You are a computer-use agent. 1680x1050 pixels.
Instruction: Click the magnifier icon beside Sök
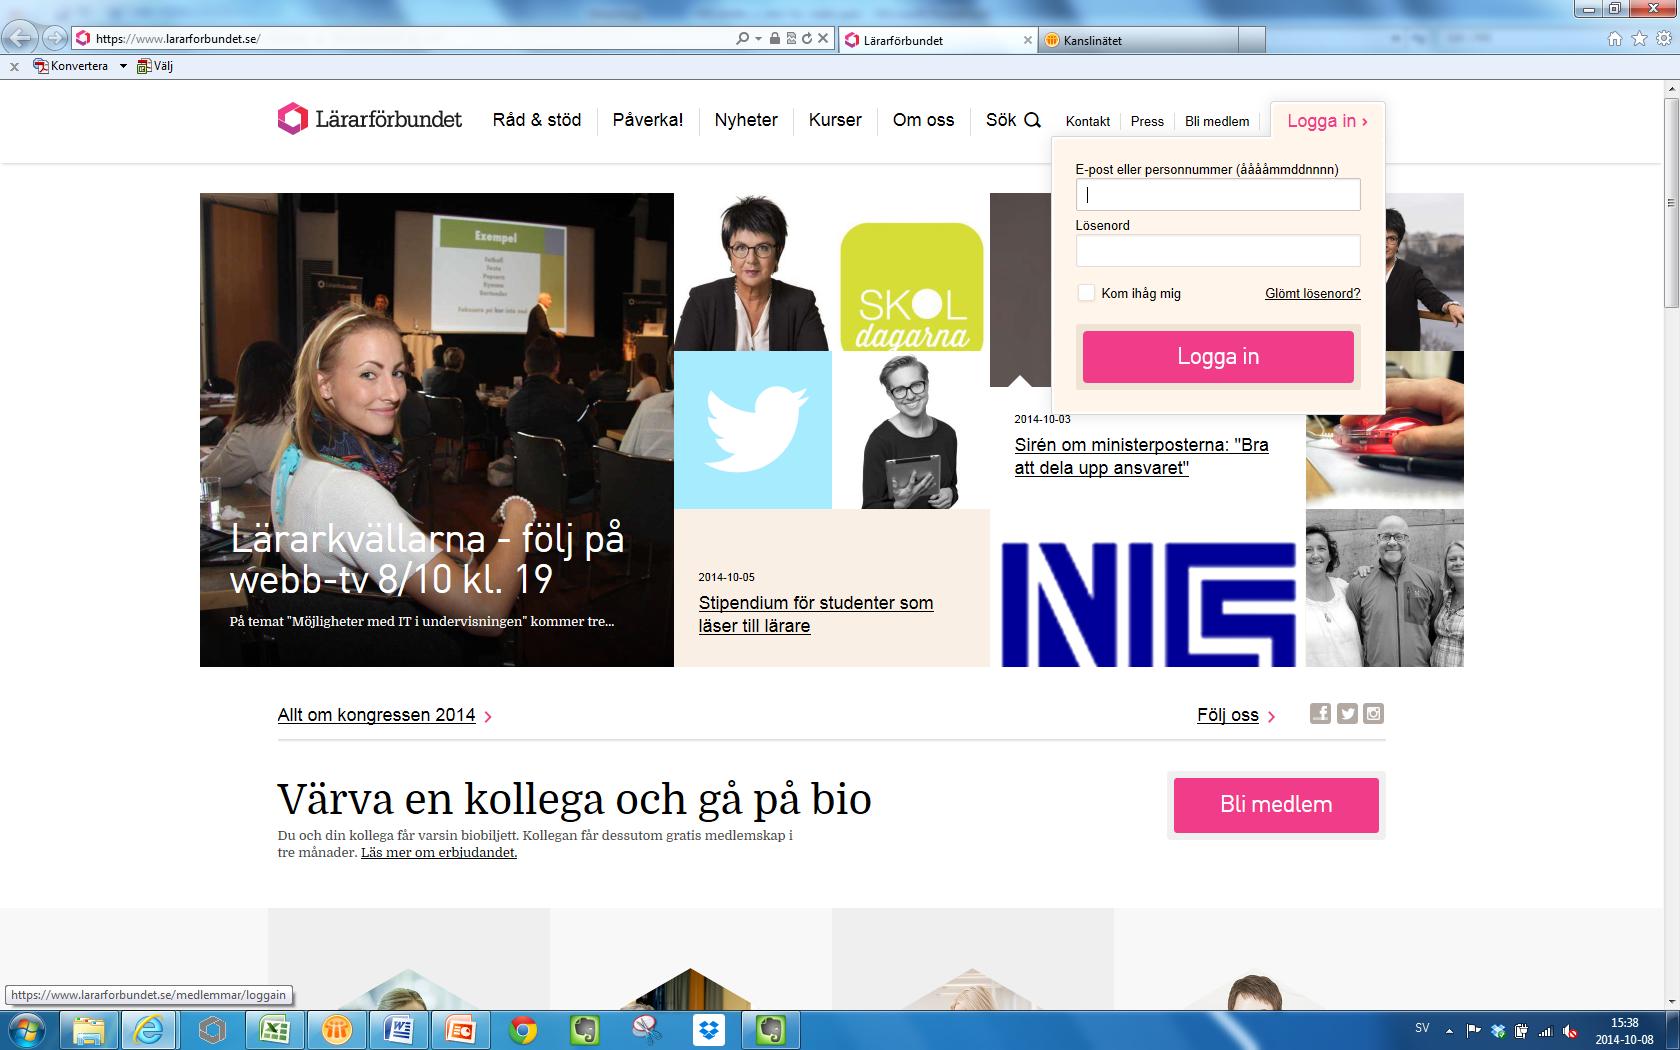[1033, 121]
